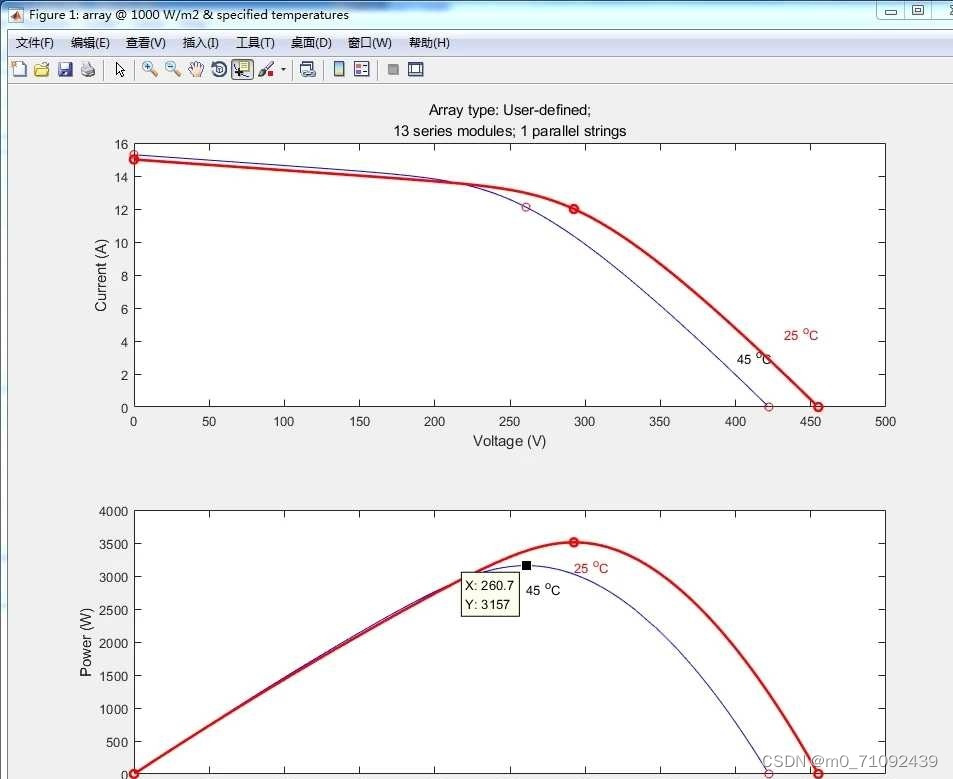Click the '25 °C' label in power plot
The image size is (953, 779).
click(x=591, y=568)
